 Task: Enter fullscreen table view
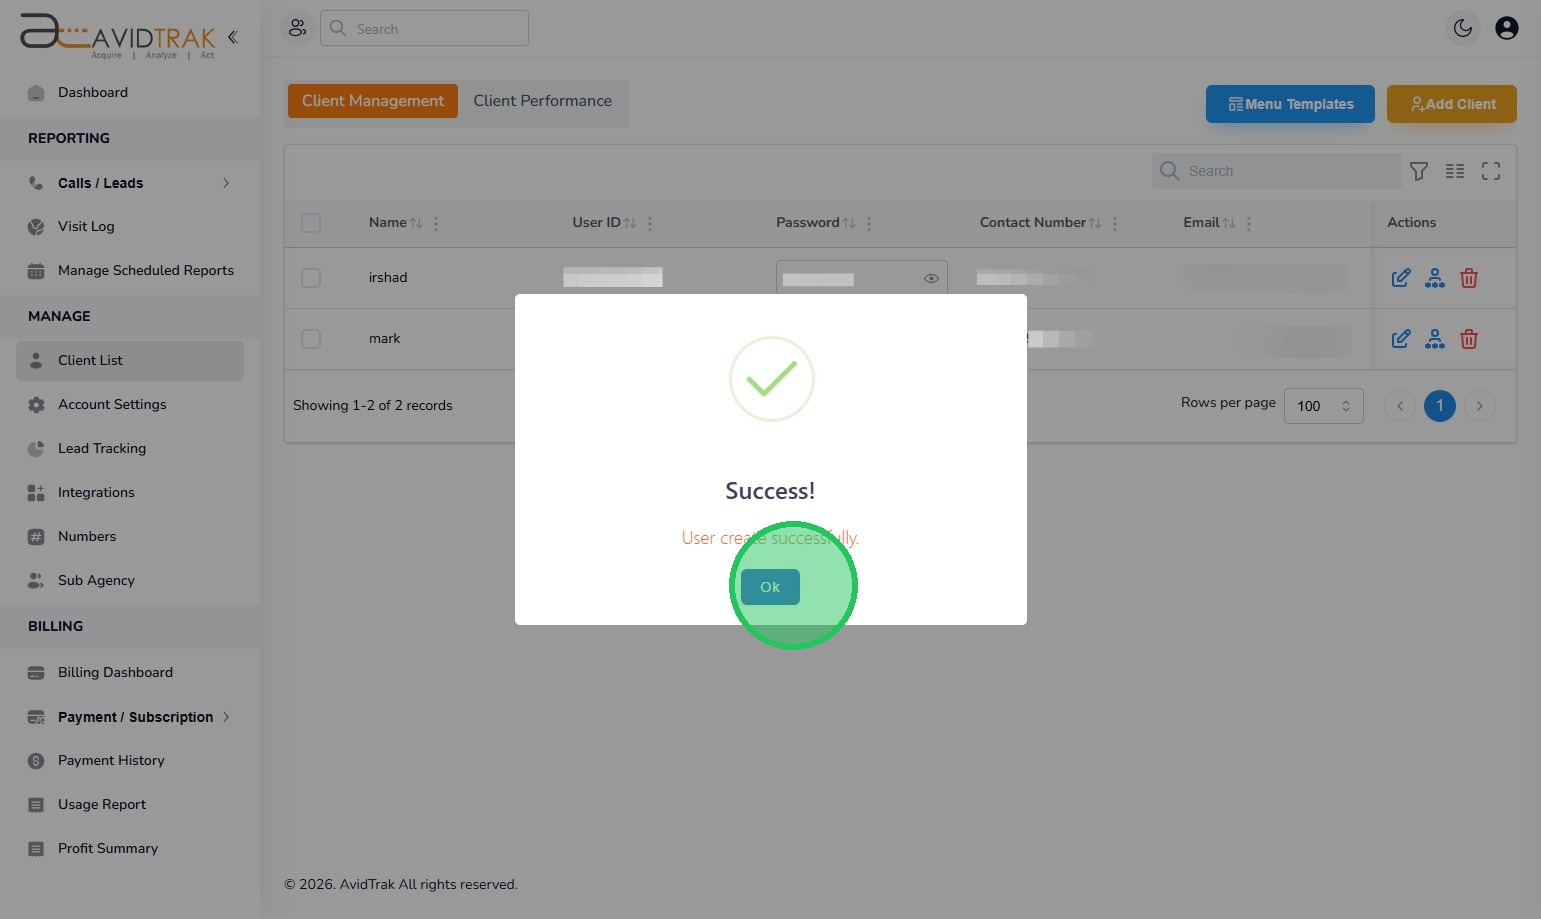tap(1491, 171)
